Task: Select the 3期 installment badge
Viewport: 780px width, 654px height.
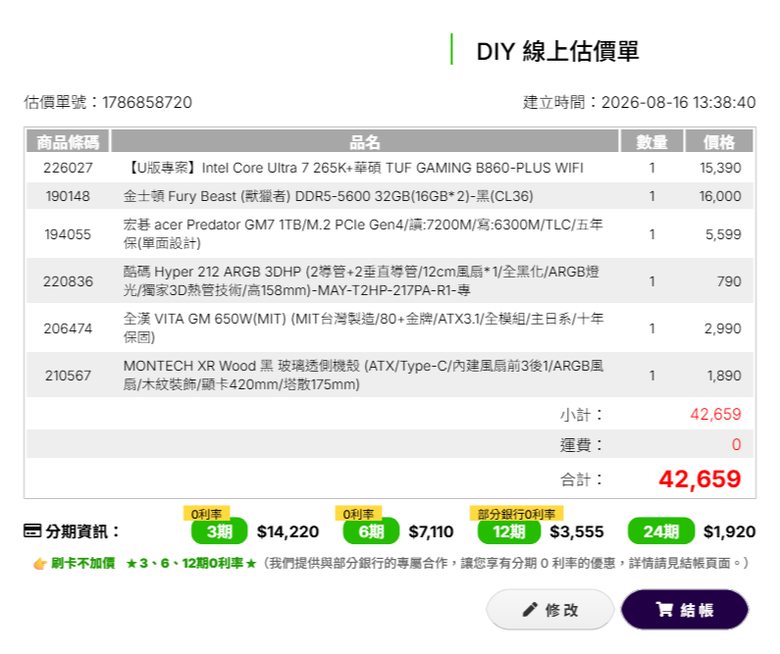Action: click(x=219, y=531)
